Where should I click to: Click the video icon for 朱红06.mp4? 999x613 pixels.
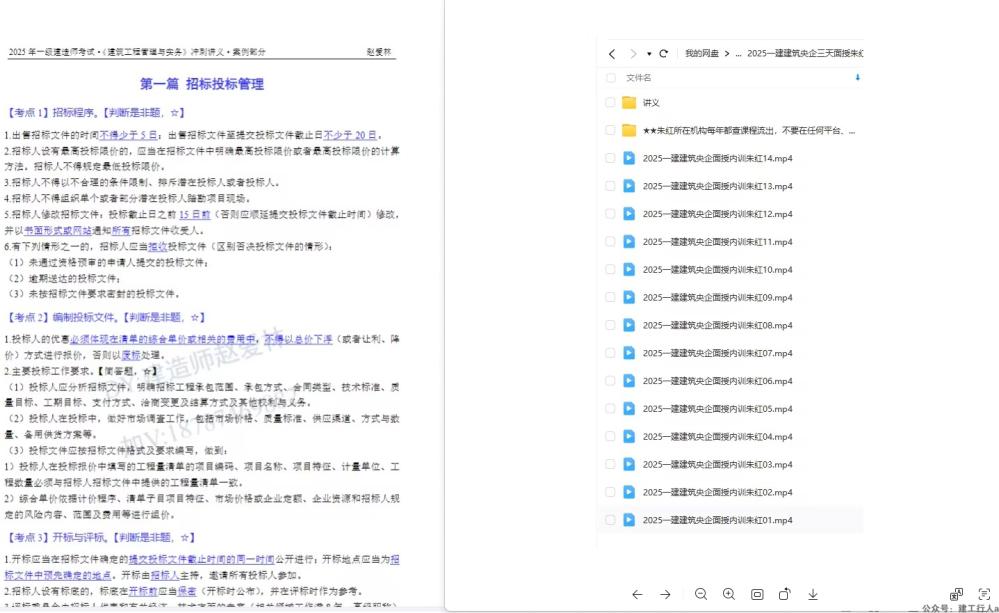pyautogui.click(x=629, y=381)
